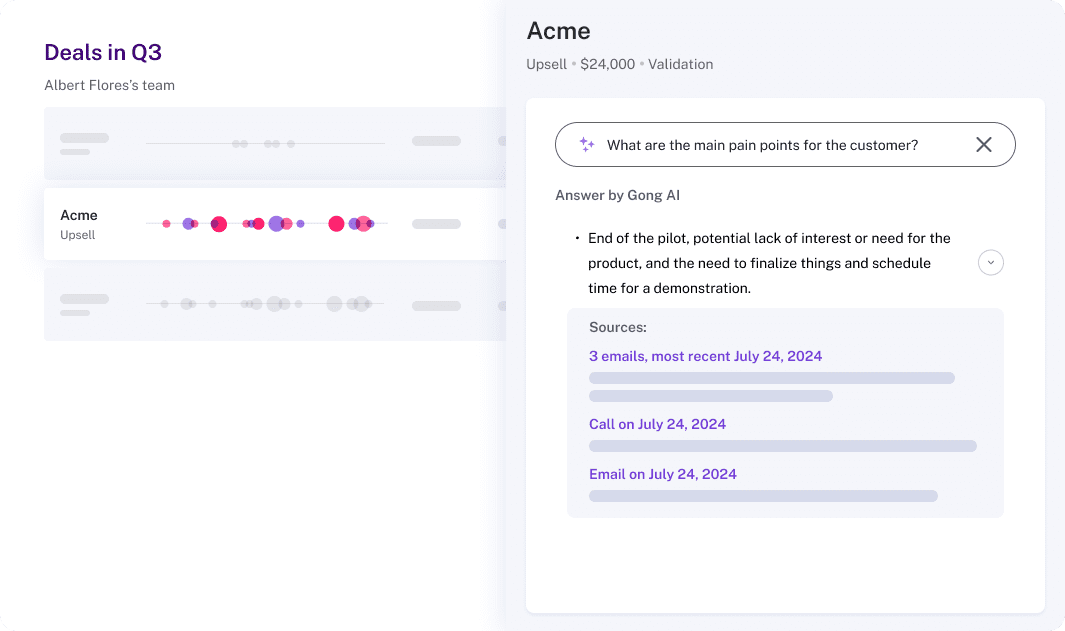The width and height of the screenshot is (1065, 631).
Task: Click the 'Answer by Gong AI' label
Action: (617, 195)
